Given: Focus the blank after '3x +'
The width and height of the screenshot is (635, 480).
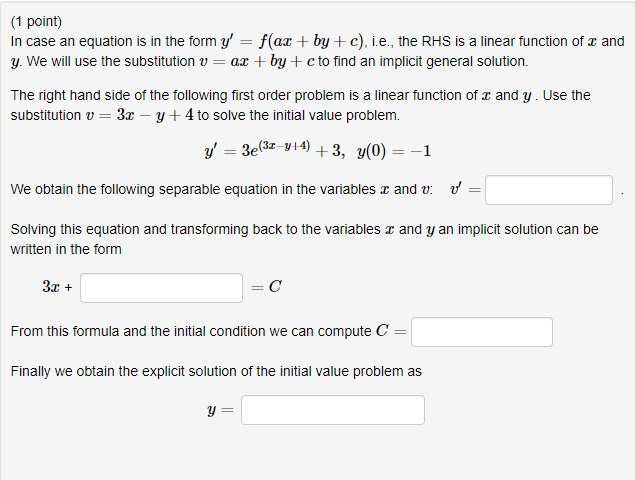Looking at the screenshot, I should pyautogui.click(x=161, y=288).
